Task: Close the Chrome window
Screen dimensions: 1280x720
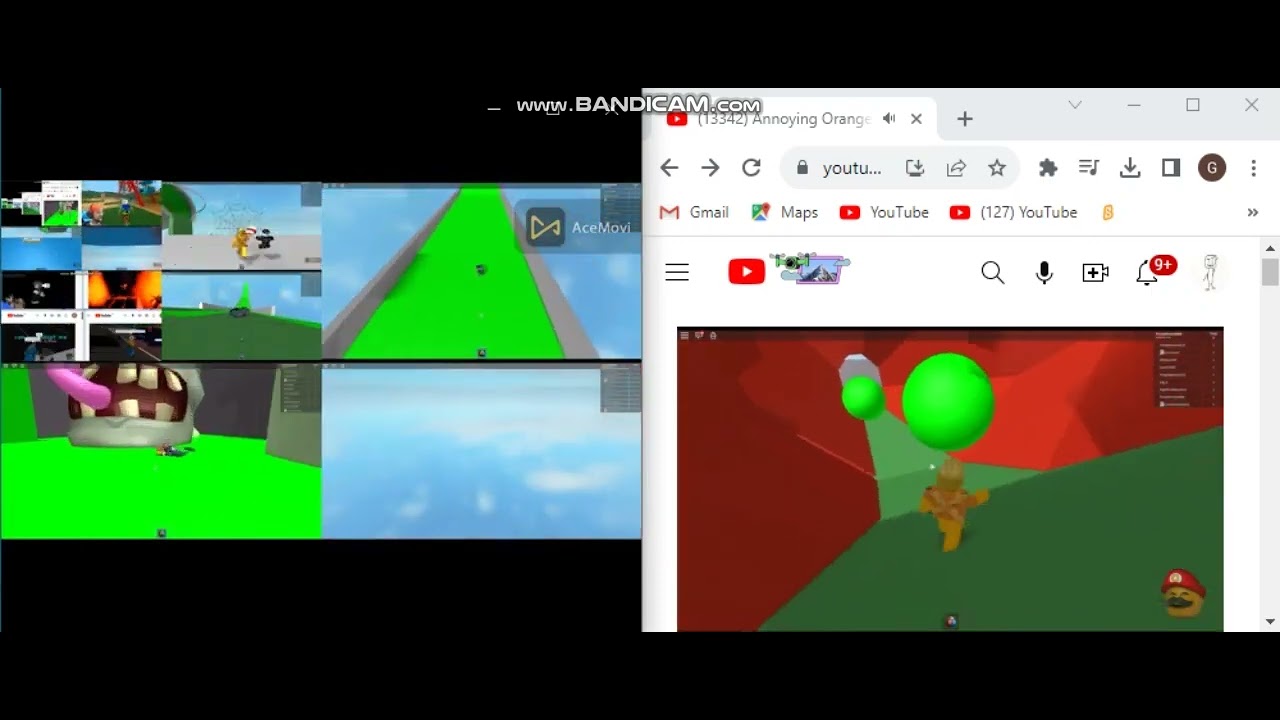Action: pyautogui.click(x=1251, y=105)
